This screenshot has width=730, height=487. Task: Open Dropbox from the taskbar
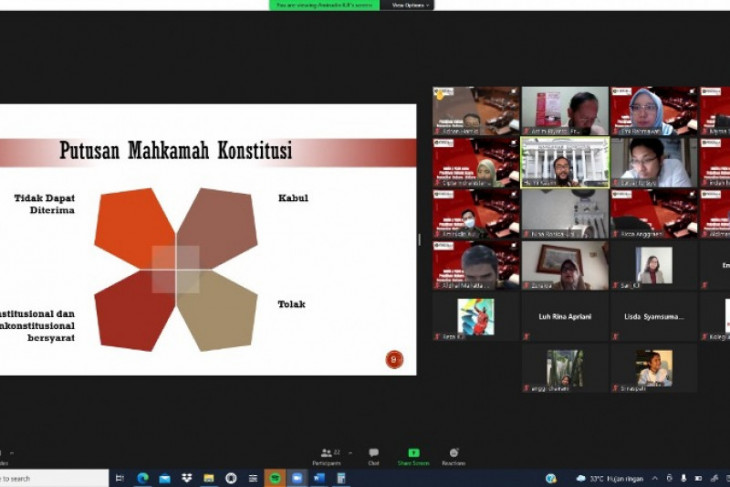pos(187,478)
